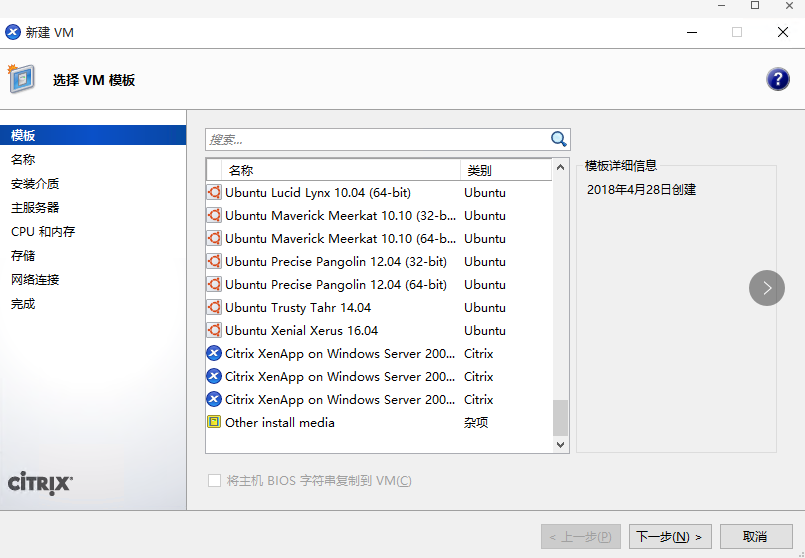The image size is (805, 558).
Task: Click the 取消 cancel button
Action: coord(756,536)
